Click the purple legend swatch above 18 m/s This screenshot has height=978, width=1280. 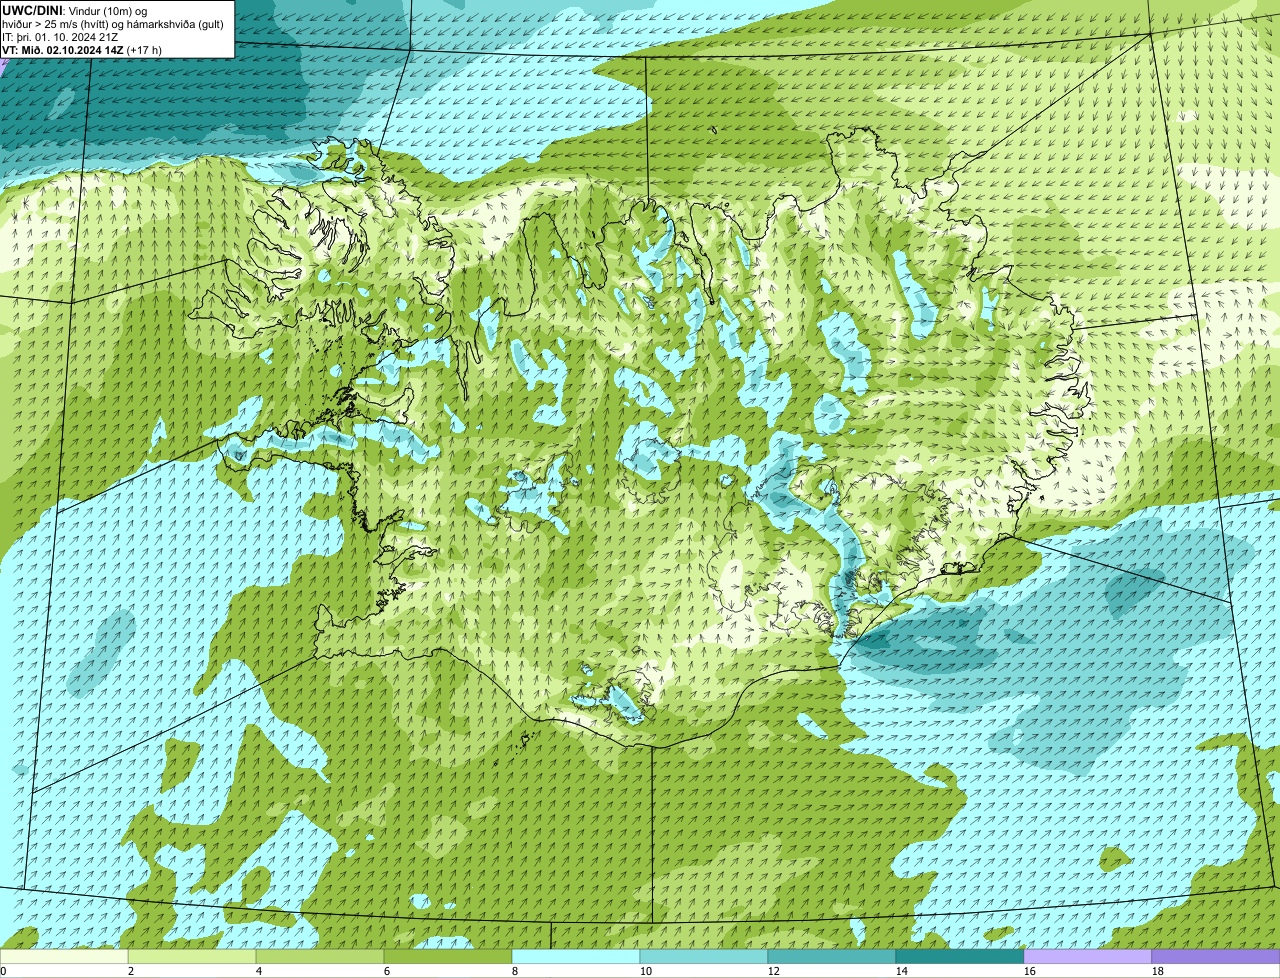1216,956
